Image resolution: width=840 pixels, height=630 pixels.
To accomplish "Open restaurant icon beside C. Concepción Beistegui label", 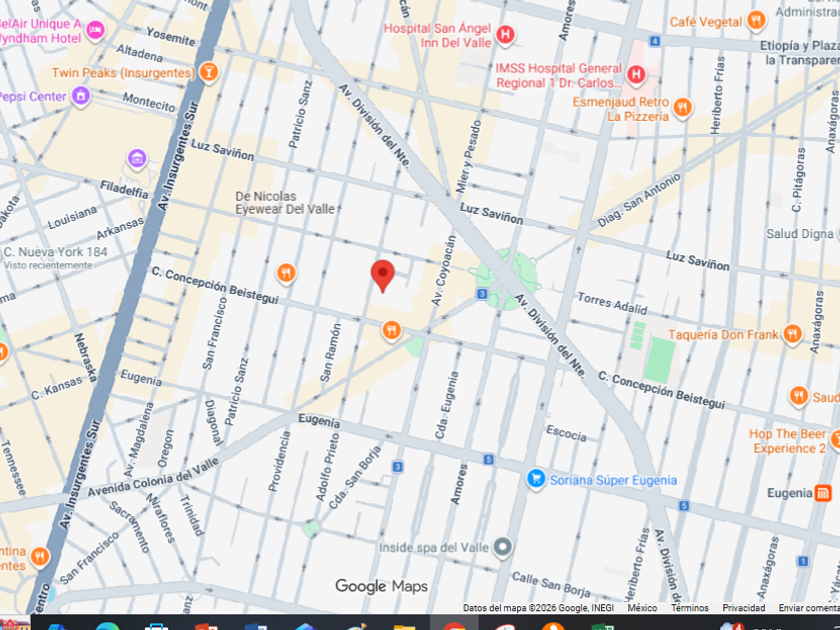I will coord(286,273).
